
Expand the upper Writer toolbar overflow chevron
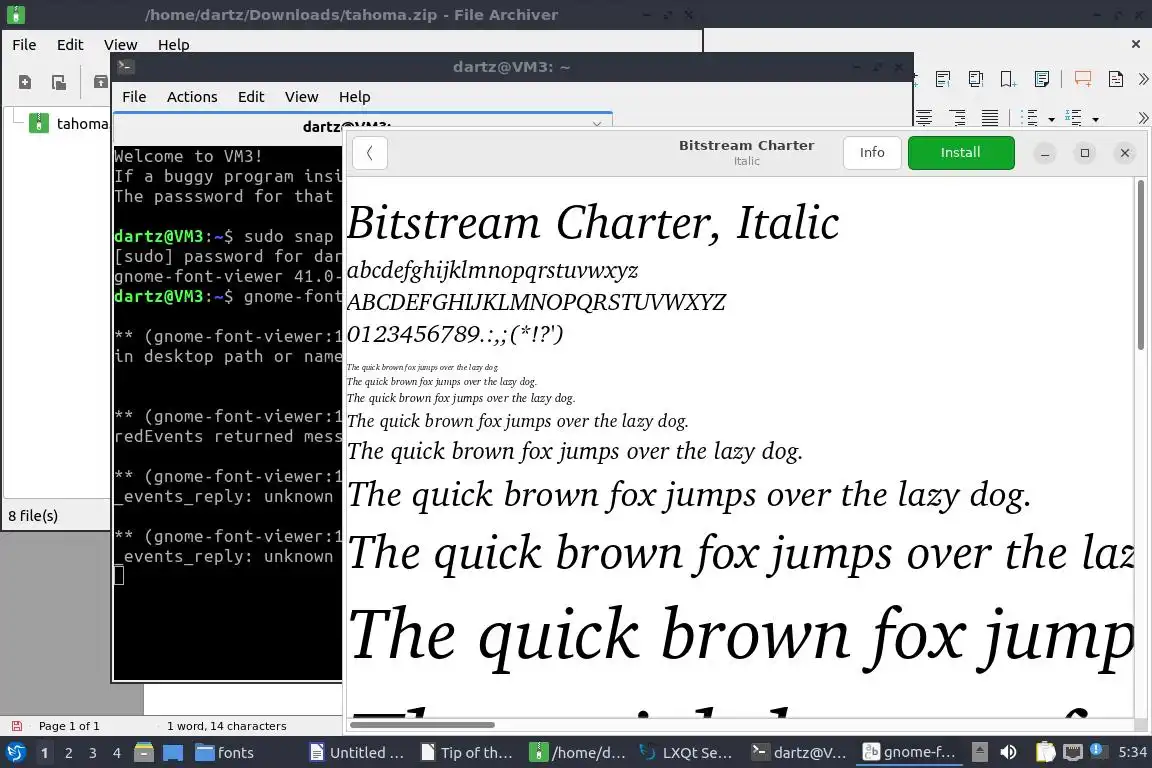click(x=1143, y=79)
